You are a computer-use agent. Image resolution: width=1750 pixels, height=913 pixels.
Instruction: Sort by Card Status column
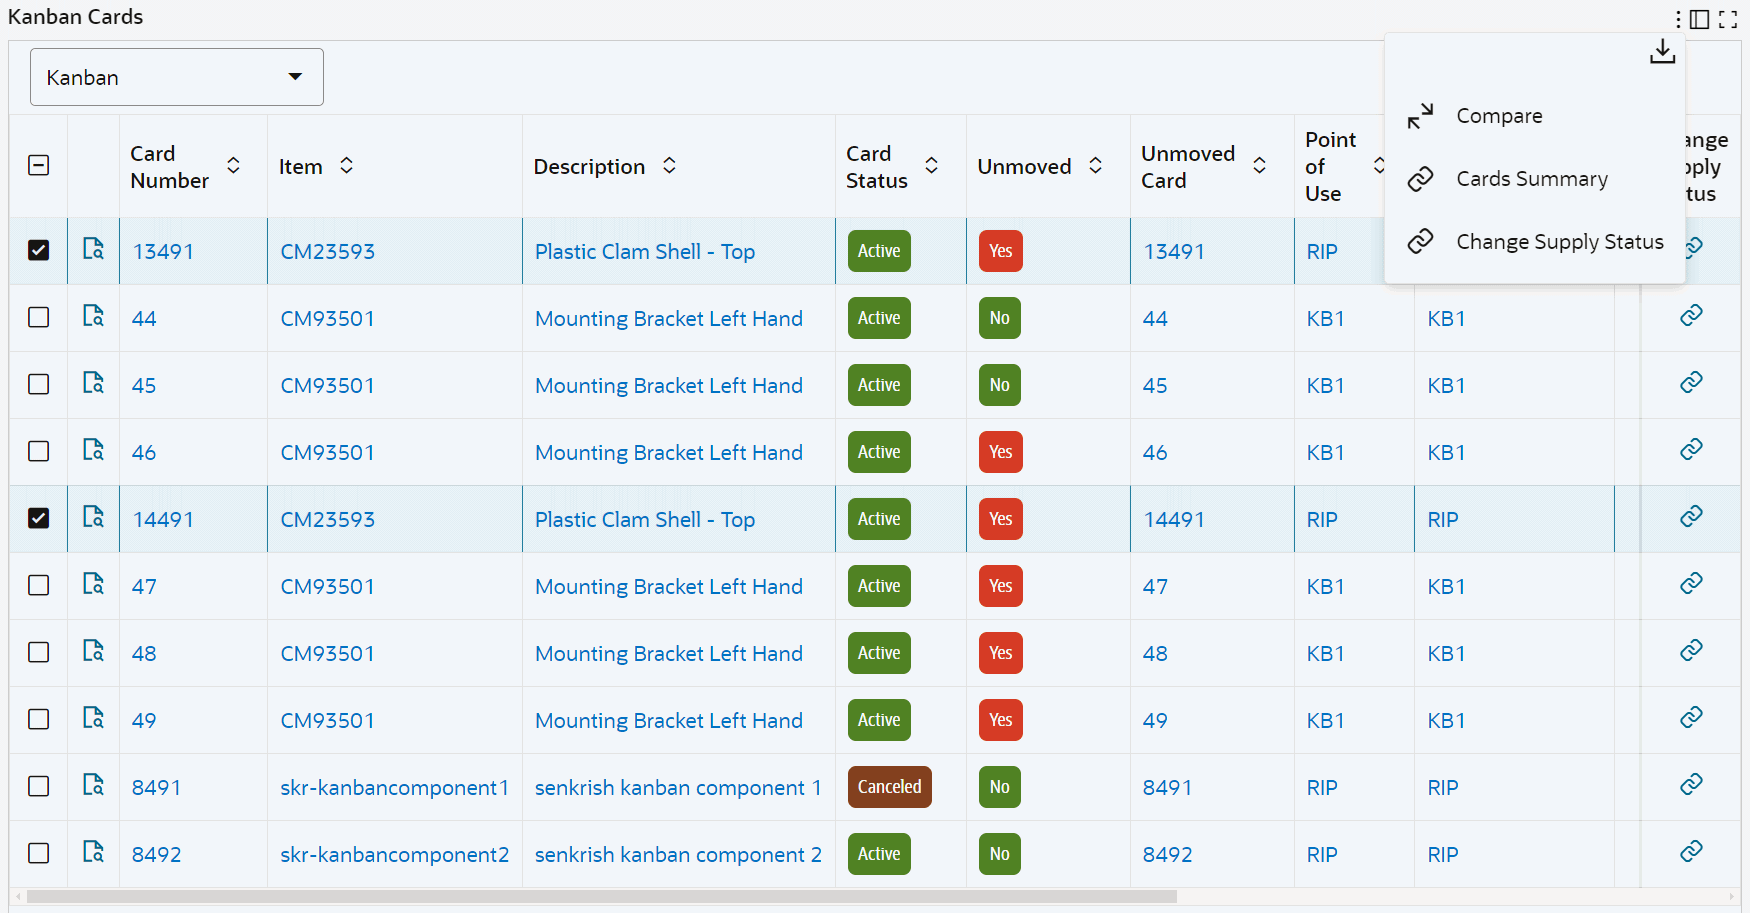pyautogui.click(x=931, y=166)
